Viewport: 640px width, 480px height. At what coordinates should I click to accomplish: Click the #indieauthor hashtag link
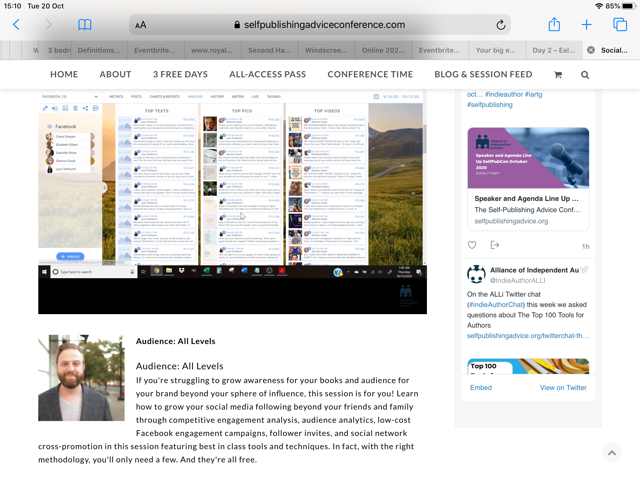click(504, 94)
